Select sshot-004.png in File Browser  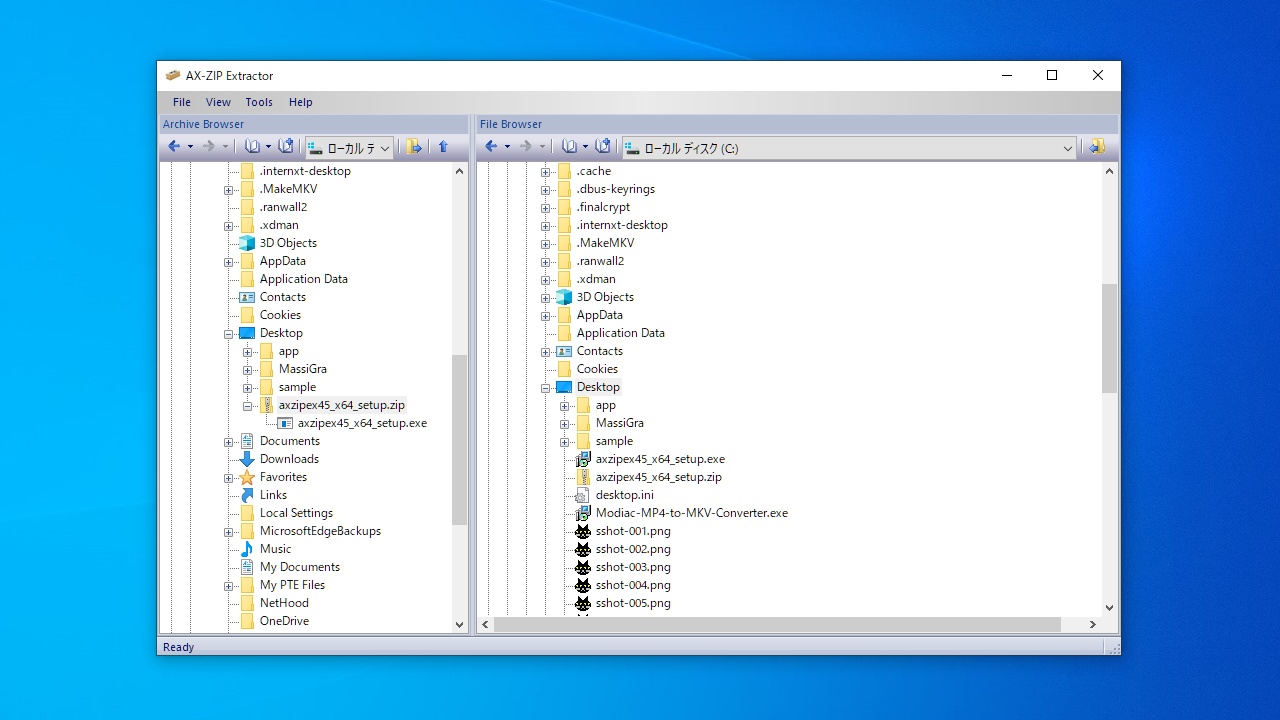click(x=633, y=585)
